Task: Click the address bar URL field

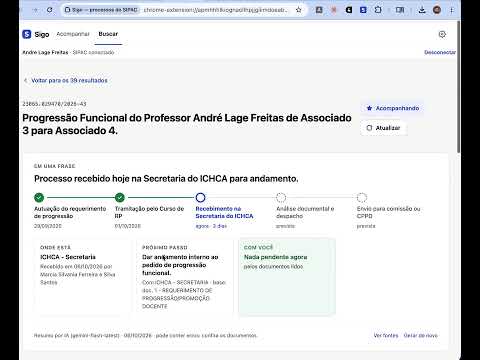Action: pos(215,10)
